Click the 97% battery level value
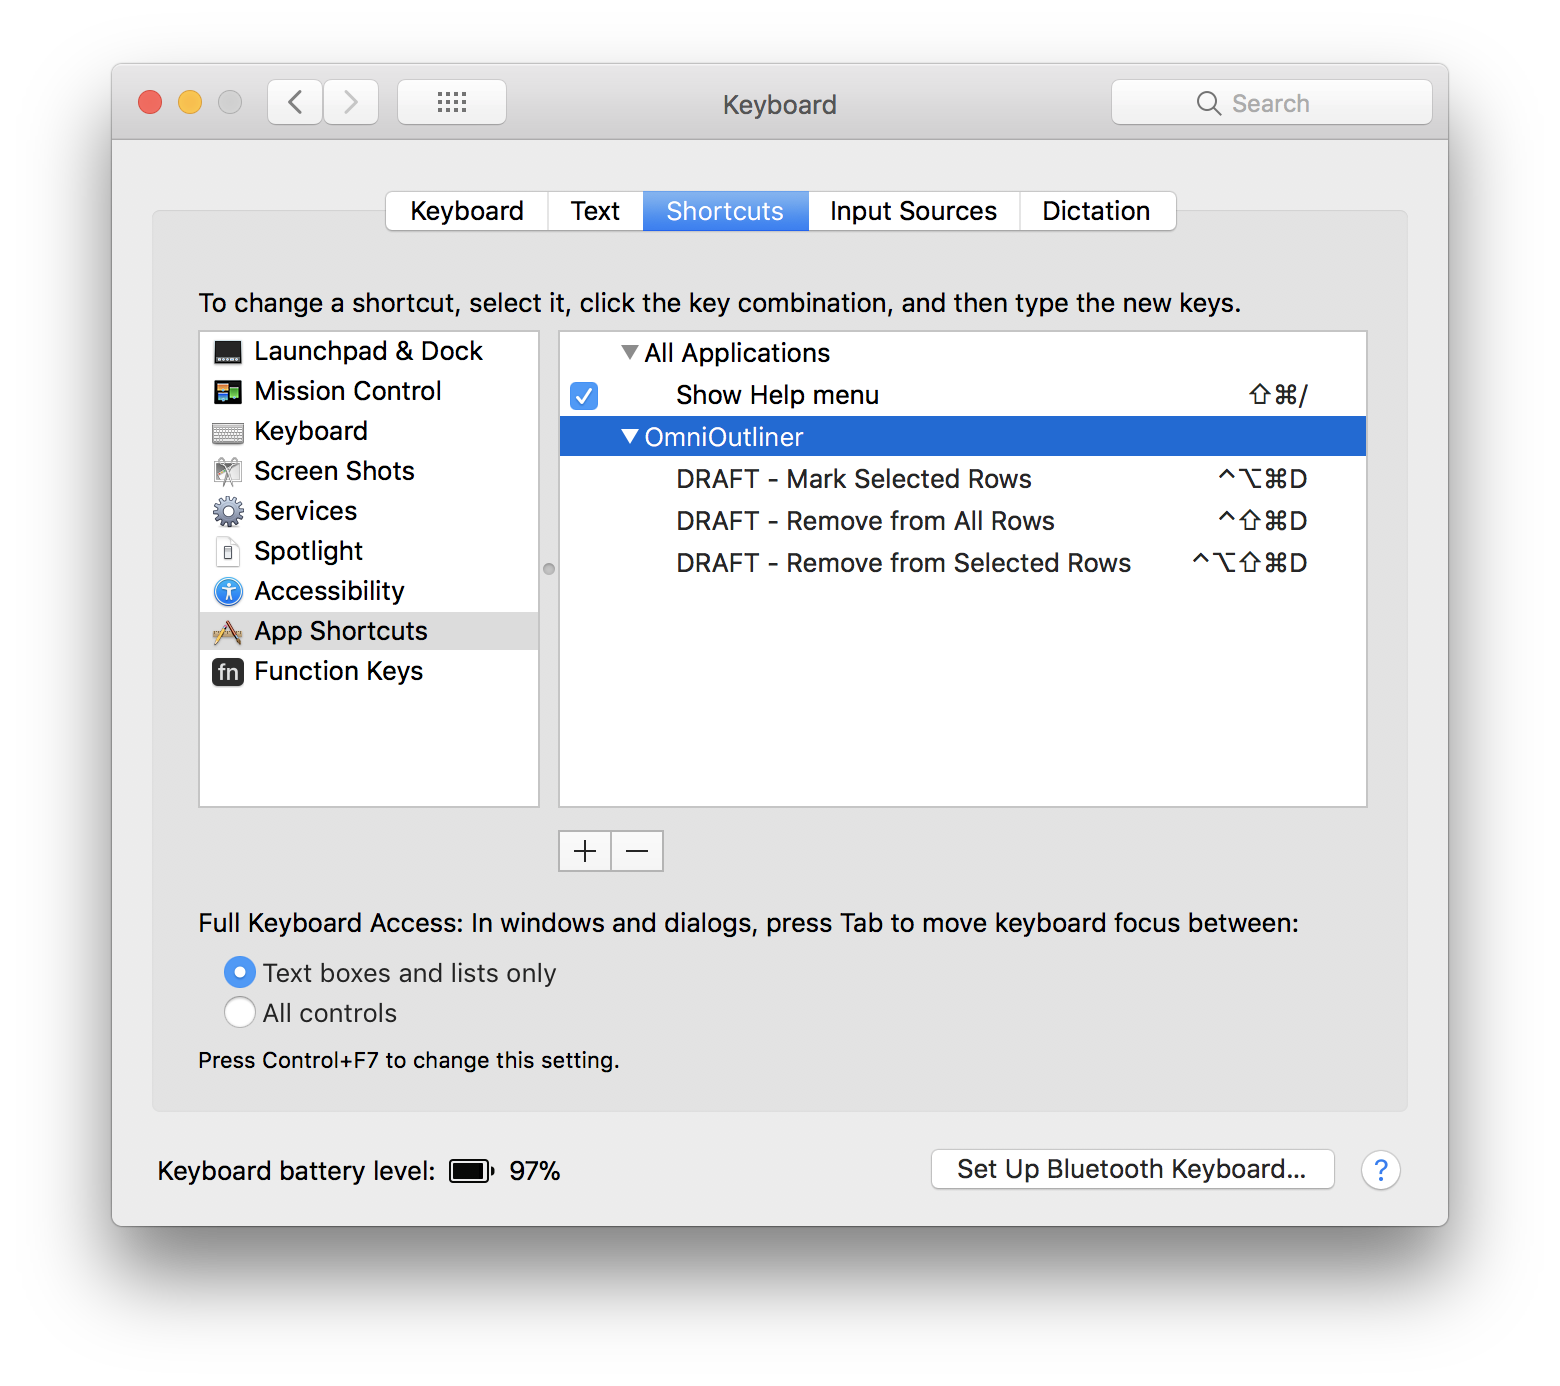Viewport: 1560px width, 1386px height. pos(535,1171)
